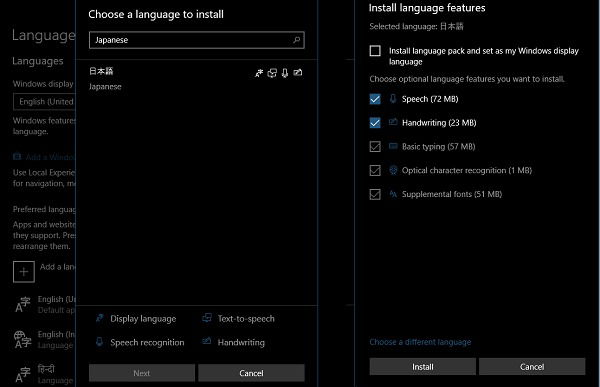Click the speech recognition microphone icon beside 日本語
Screen dimensions: 600x387
285,73
